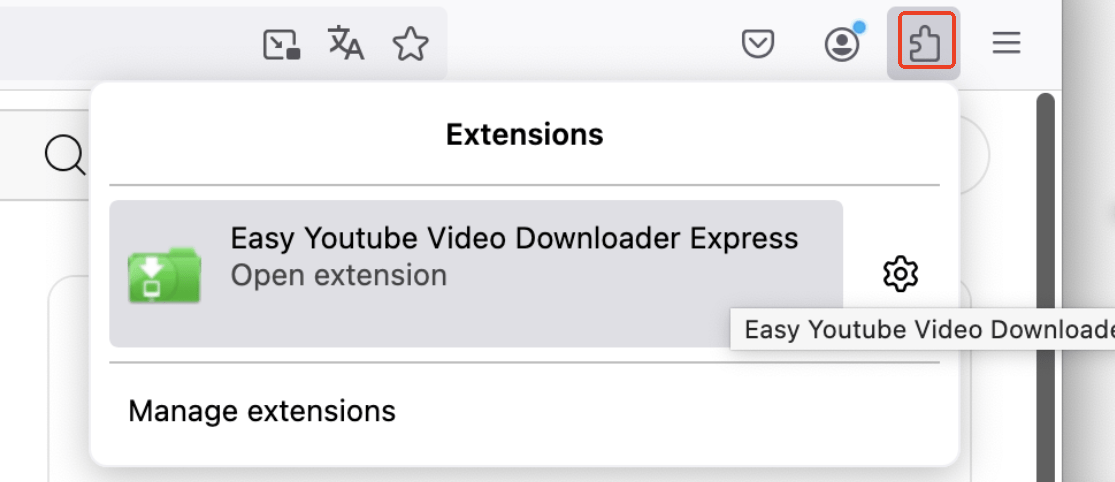Image resolution: width=1115 pixels, height=482 pixels.
Task: Click the magnifying glass search icon
Action: coord(65,156)
